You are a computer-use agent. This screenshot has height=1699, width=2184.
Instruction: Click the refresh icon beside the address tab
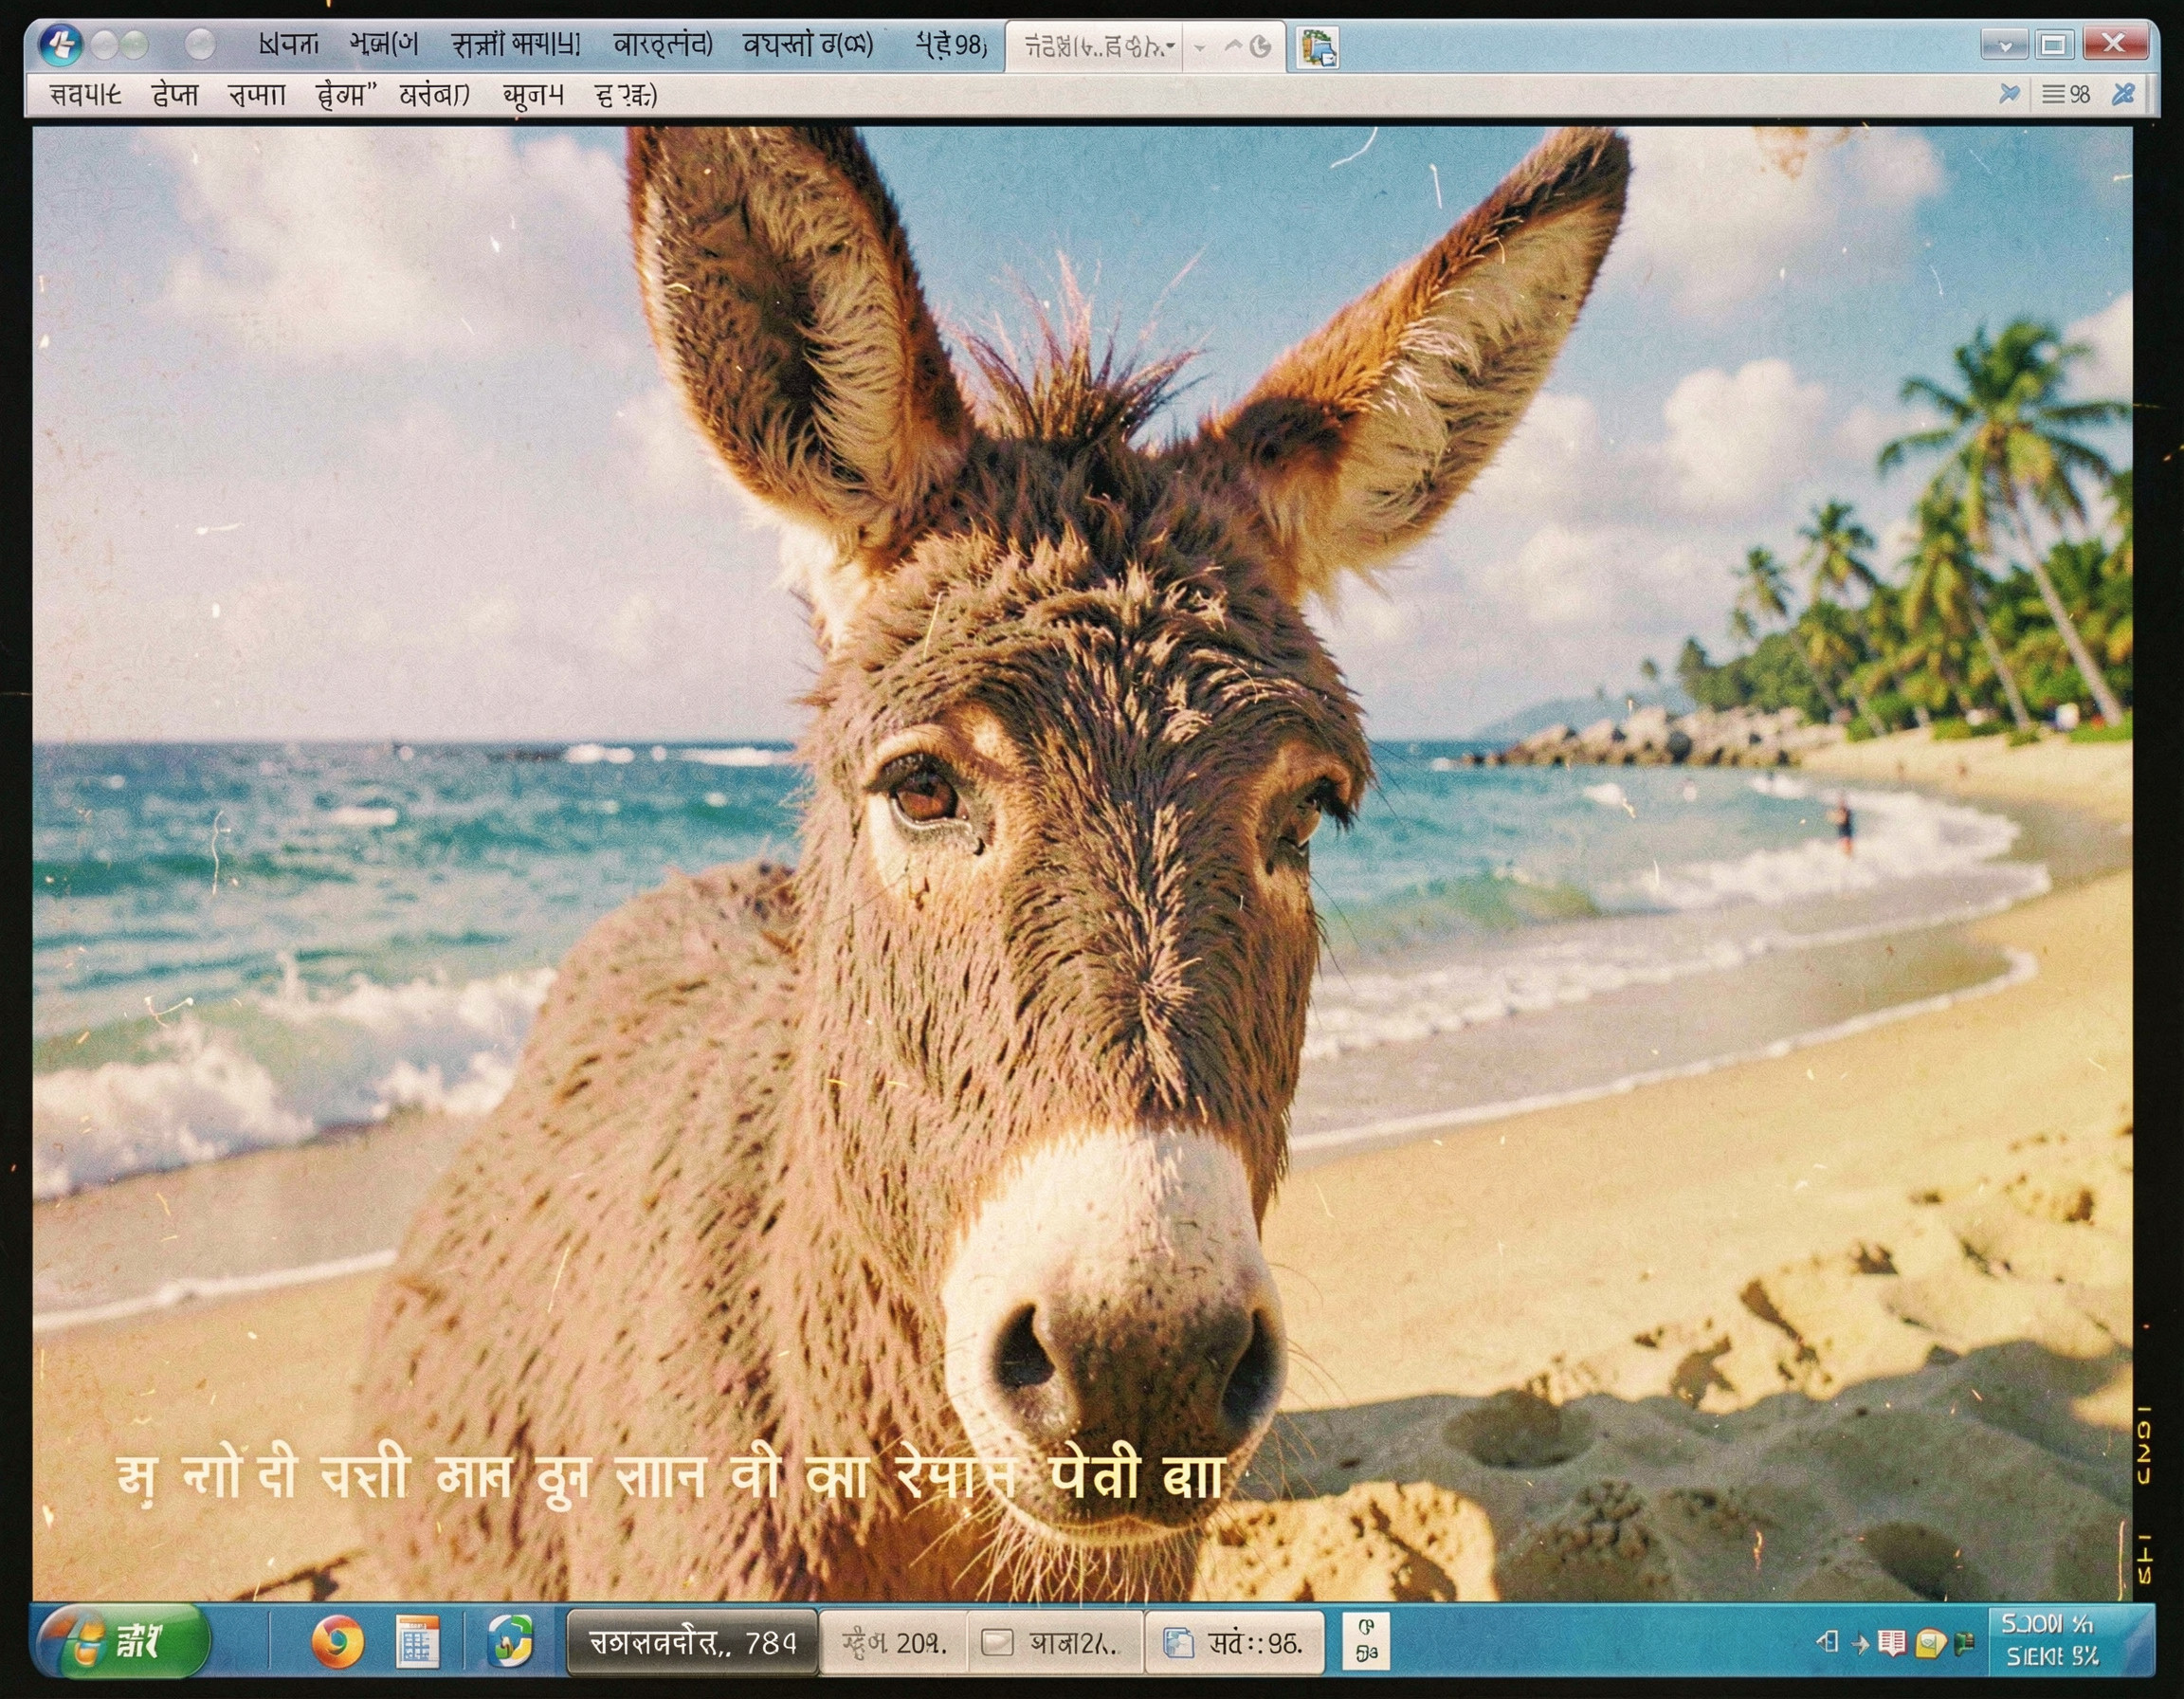(x=1261, y=46)
